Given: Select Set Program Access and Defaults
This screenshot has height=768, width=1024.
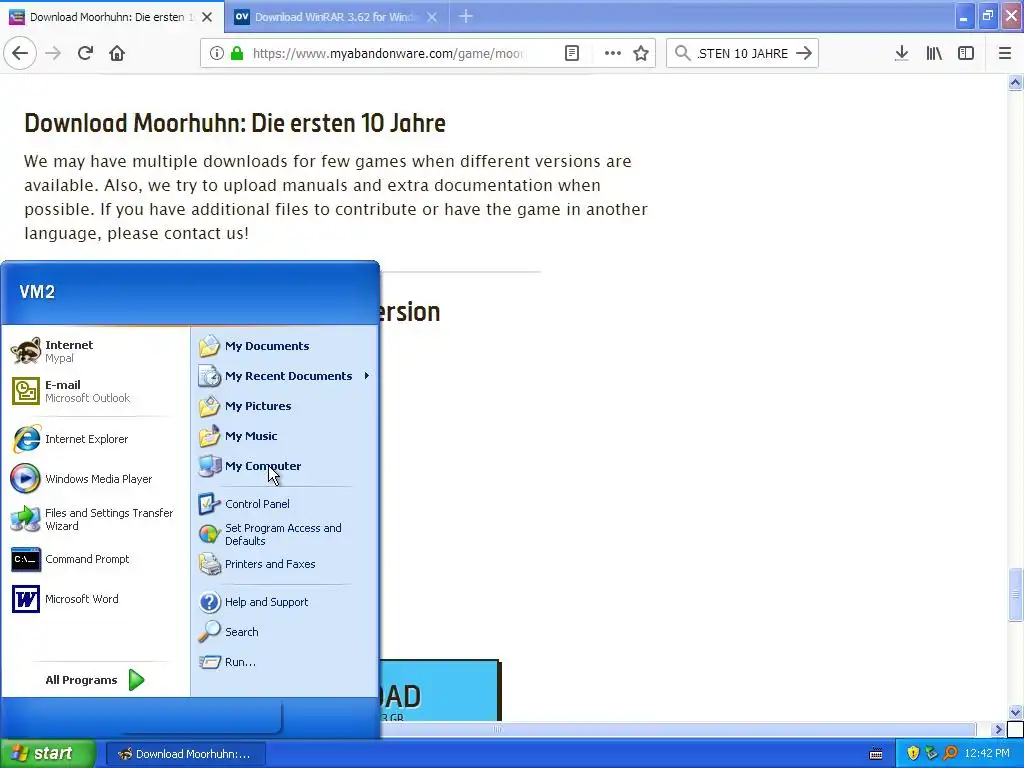Looking at the screenshot, I should [285, 534].
